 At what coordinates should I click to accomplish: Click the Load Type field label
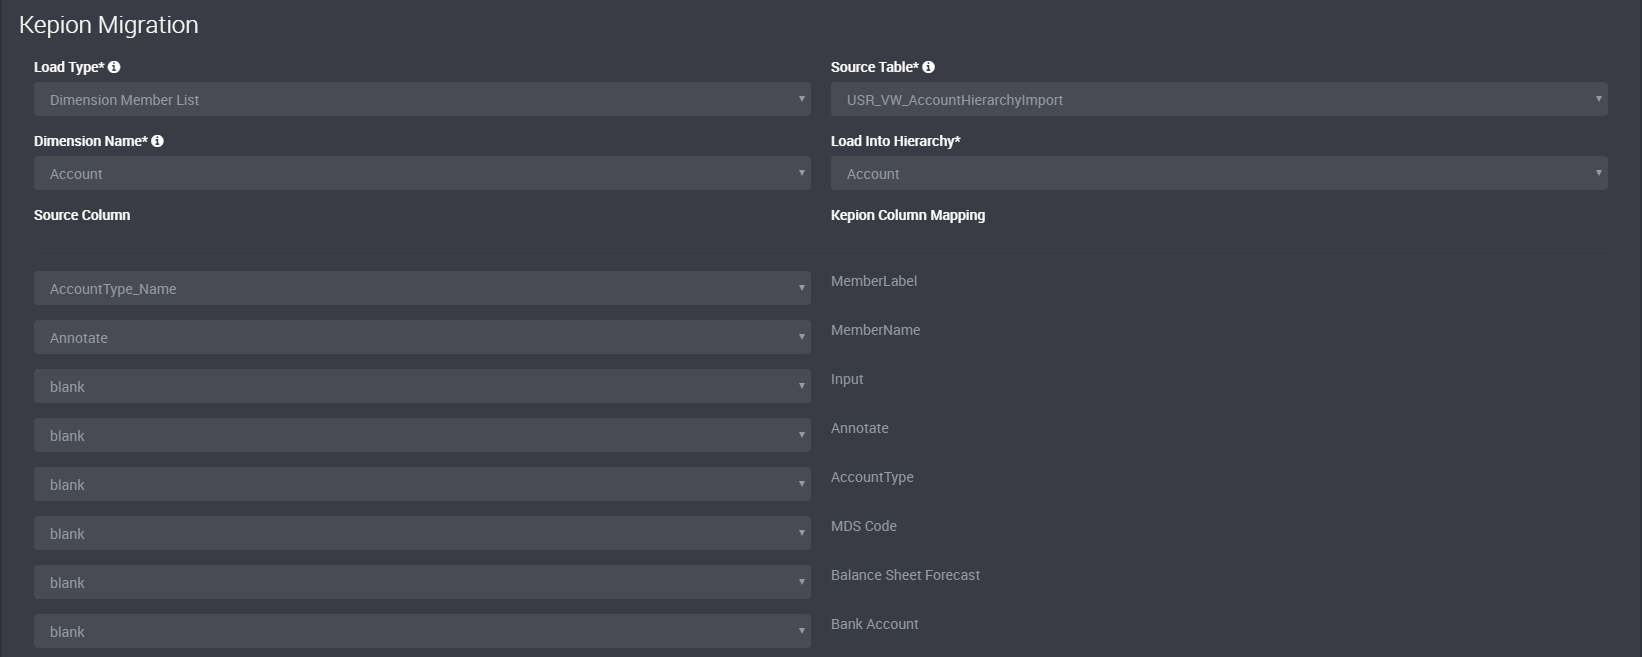tap(69, 67)
